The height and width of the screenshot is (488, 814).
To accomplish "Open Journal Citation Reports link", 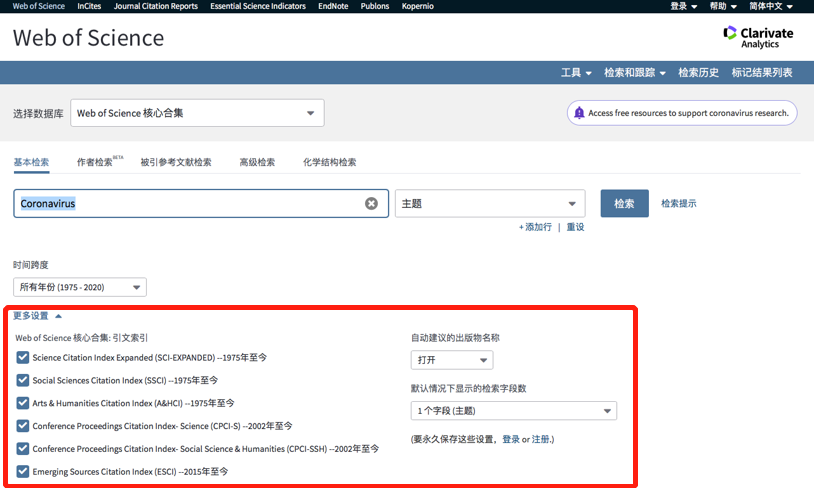I will 156,6.
